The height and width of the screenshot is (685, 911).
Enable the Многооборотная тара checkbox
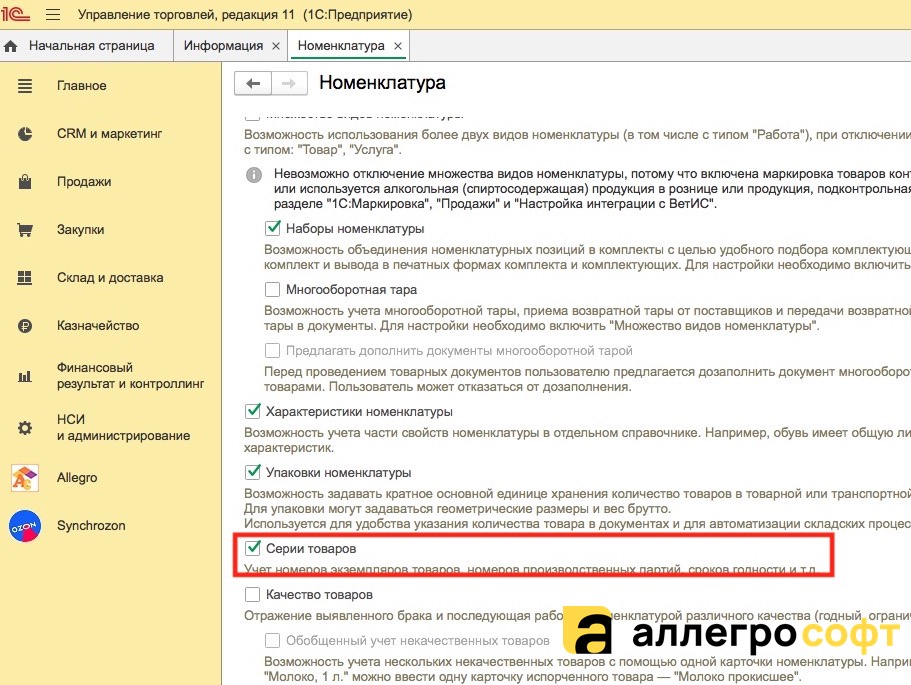(x=273, y=289)
